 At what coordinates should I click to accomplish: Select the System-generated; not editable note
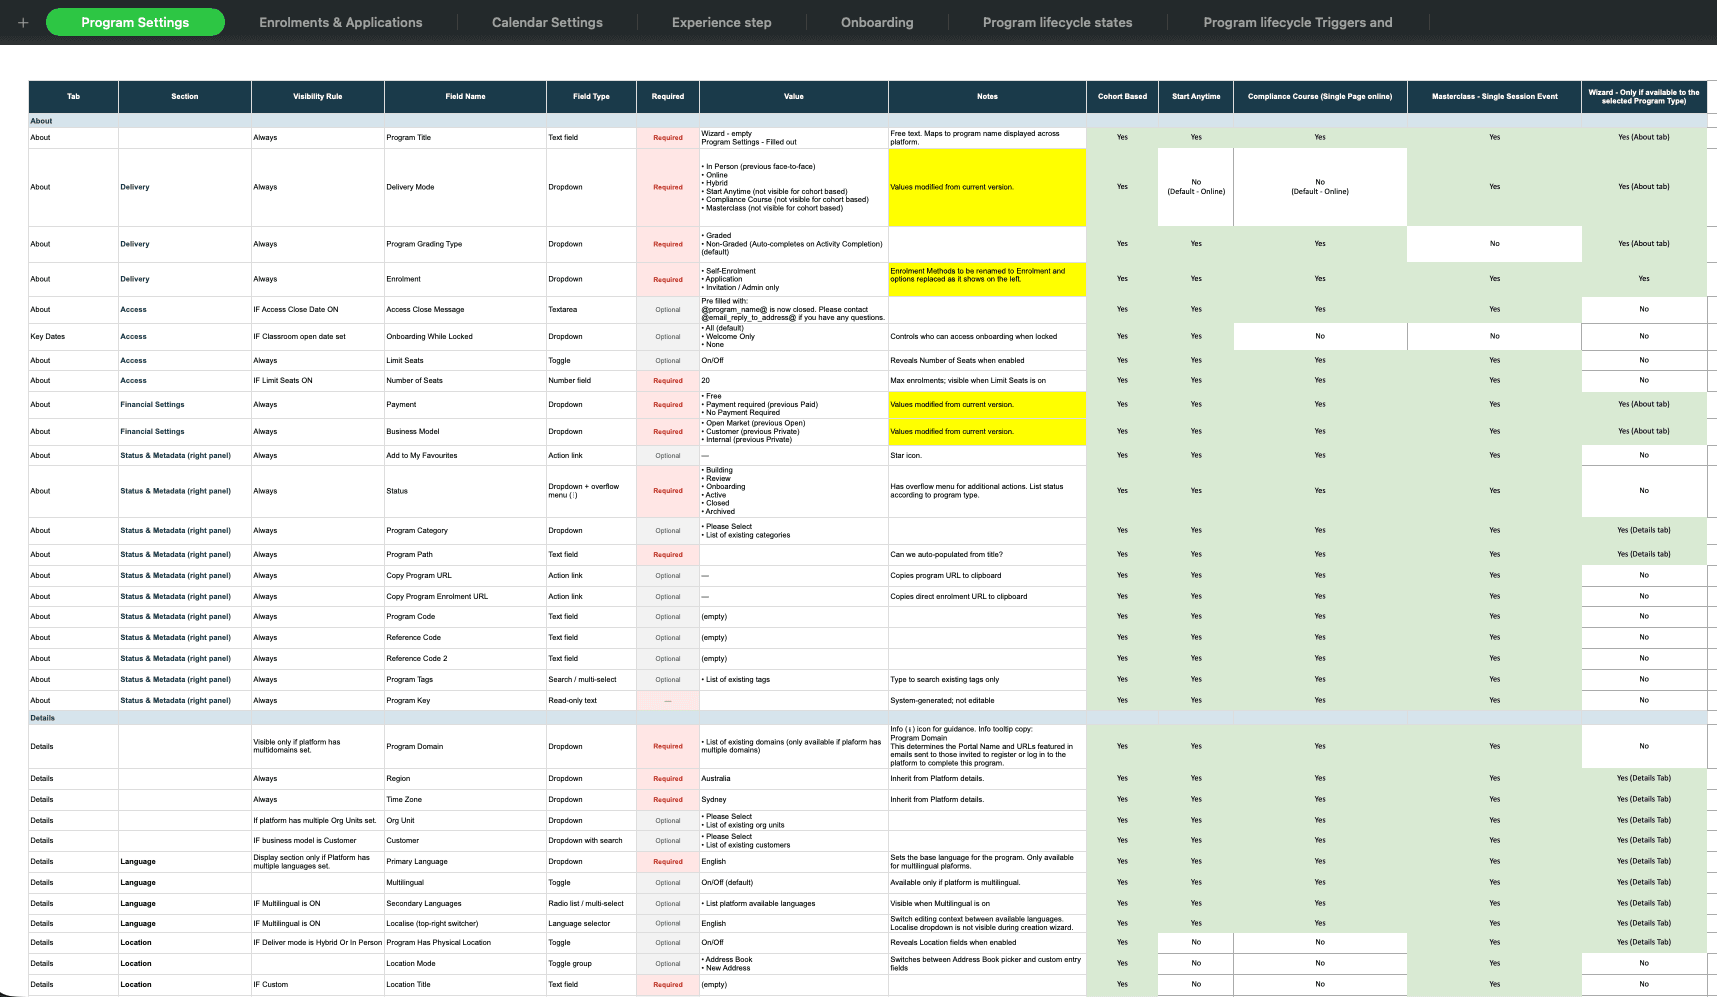987,701
